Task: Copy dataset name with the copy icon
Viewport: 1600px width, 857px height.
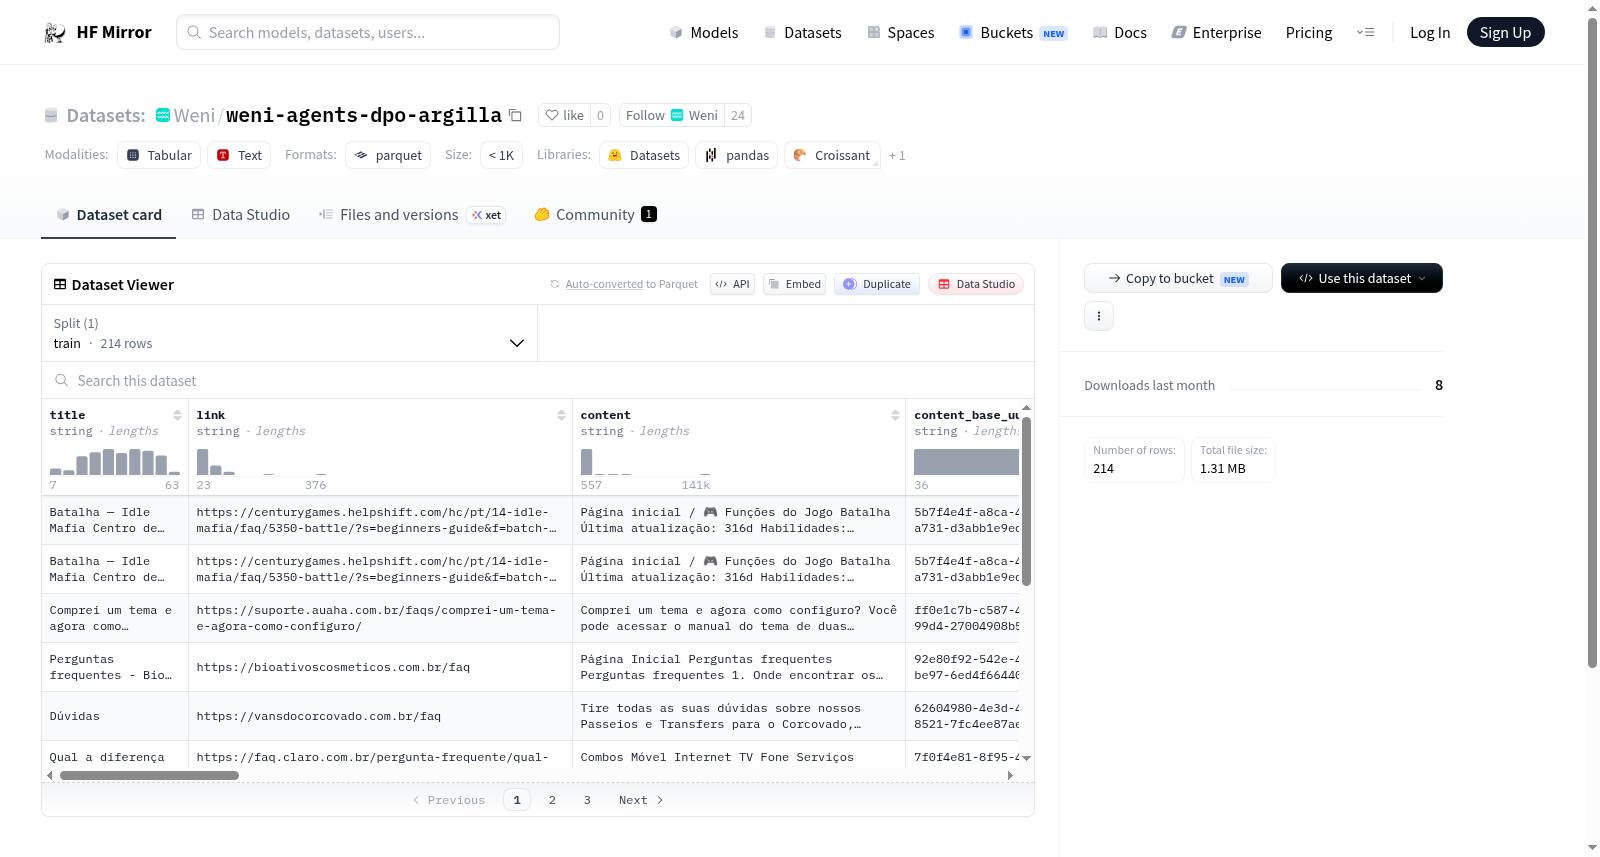Action: tap(515, 115)
